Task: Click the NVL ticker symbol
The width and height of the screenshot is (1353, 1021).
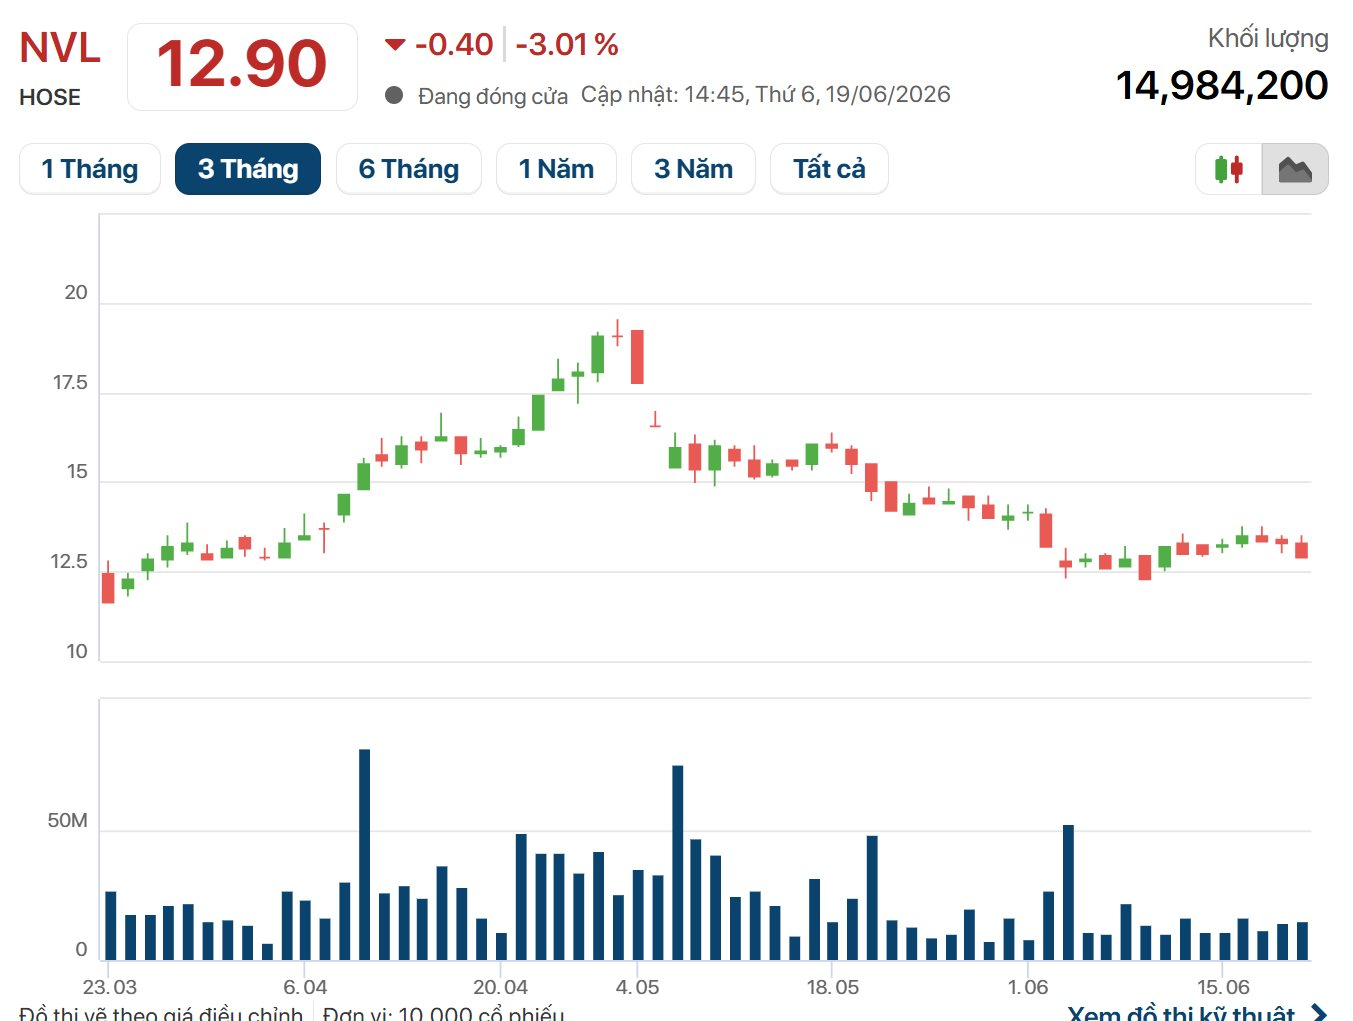Action: tap(60, 48)
